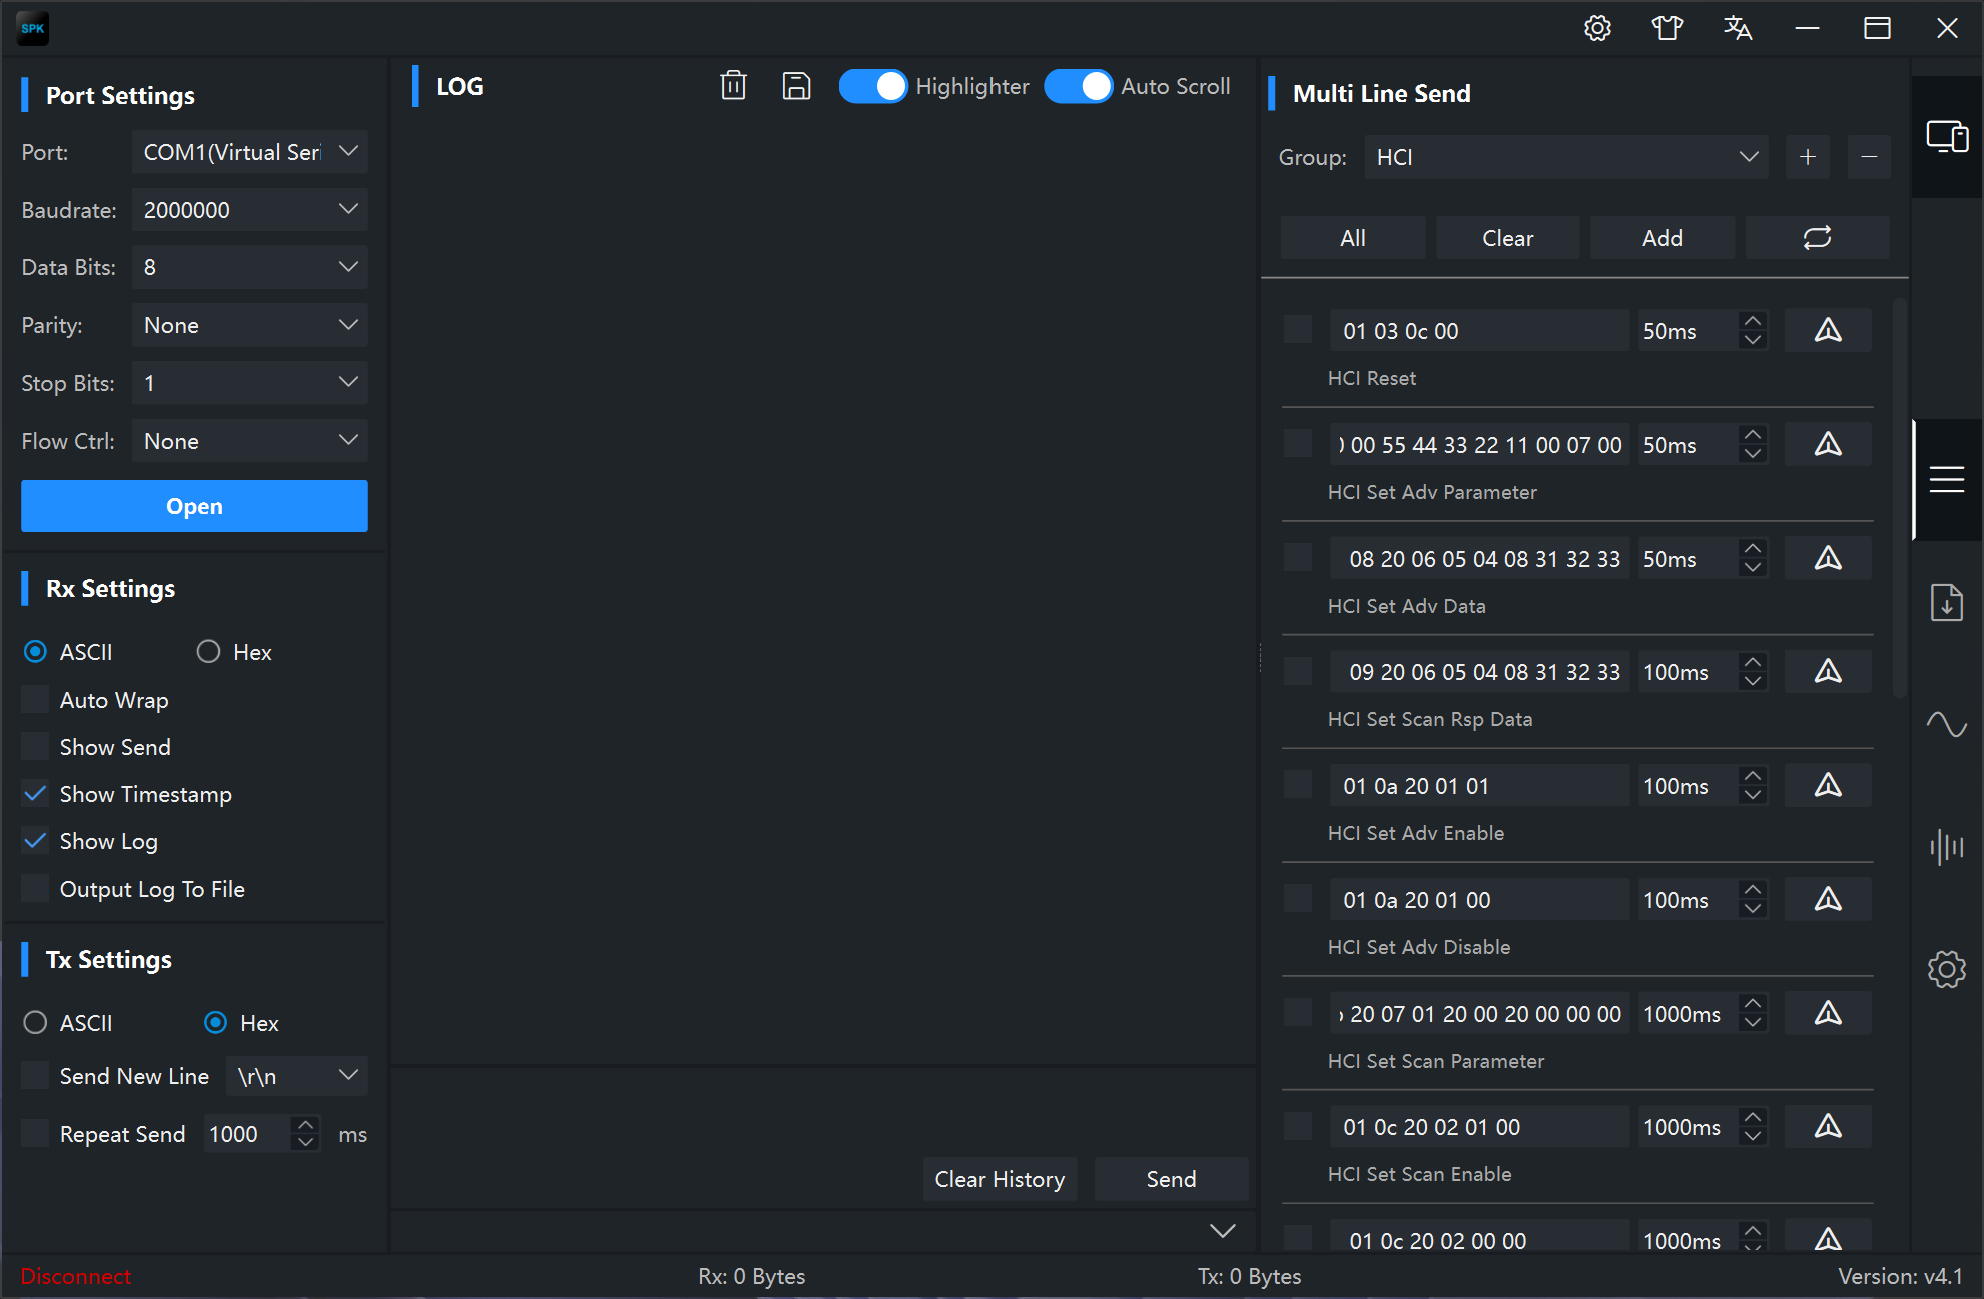Enable Output Log To File checkbox
The width and height of the screenshot is (1984, 1299).
click(35, 888)
